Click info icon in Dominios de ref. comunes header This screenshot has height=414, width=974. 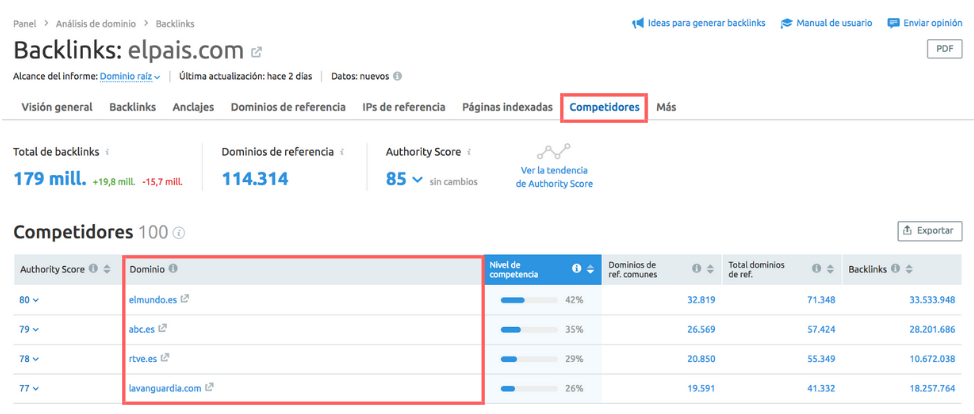(x=696, y=269)
